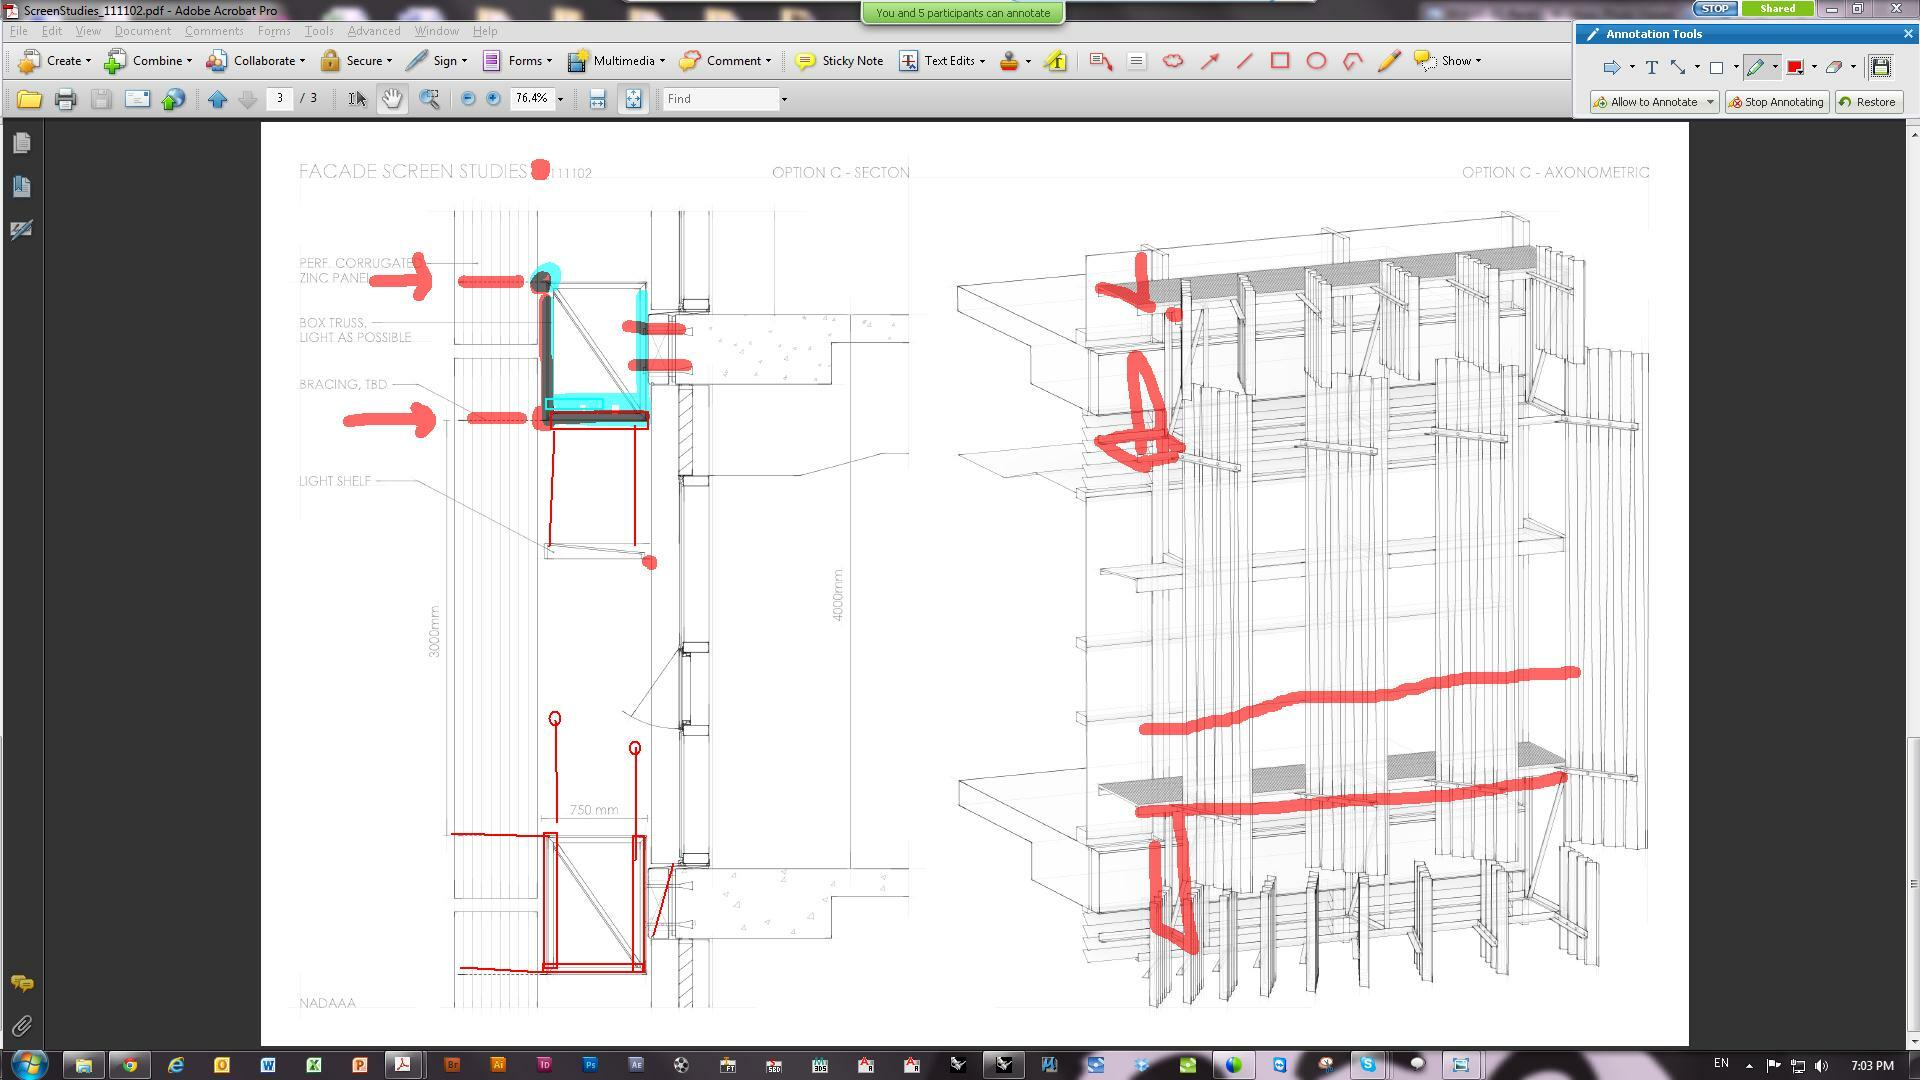Click the Open file folder icon
The image size is (1920, 1080).
29,99
